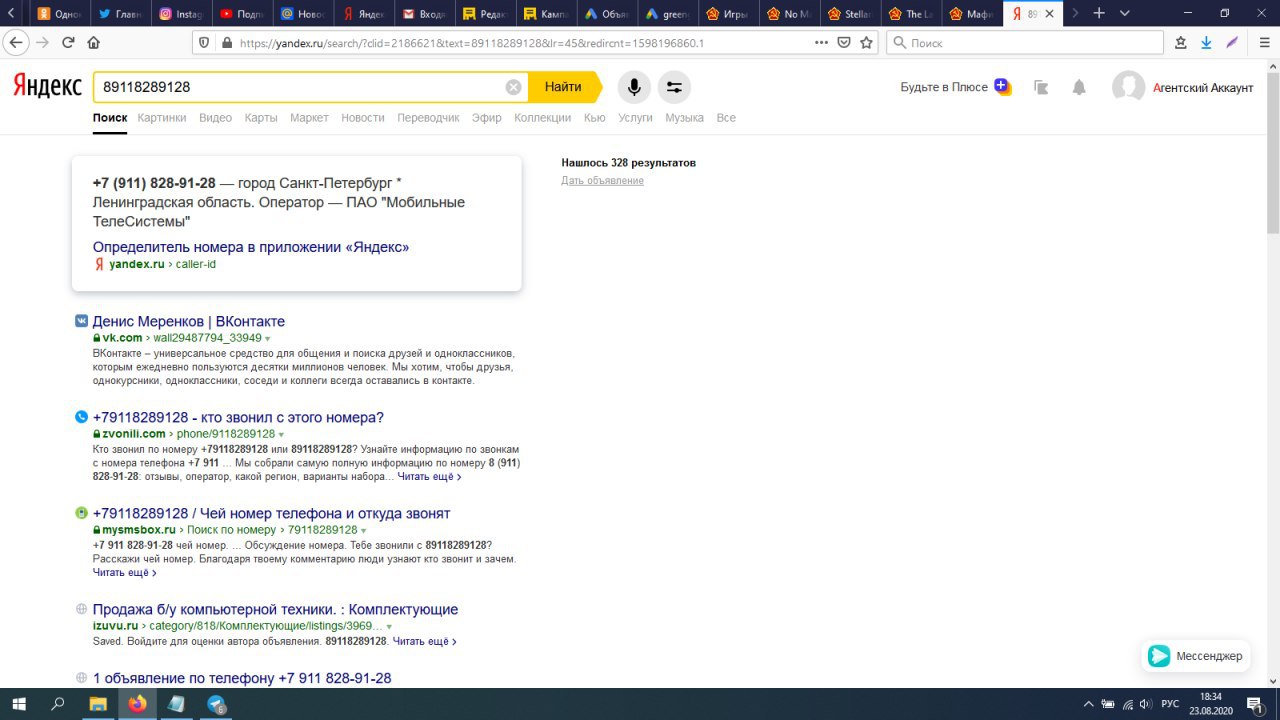Open the Windows Start menu
The image size is (1280, 720).
click(x=20, y=704)
